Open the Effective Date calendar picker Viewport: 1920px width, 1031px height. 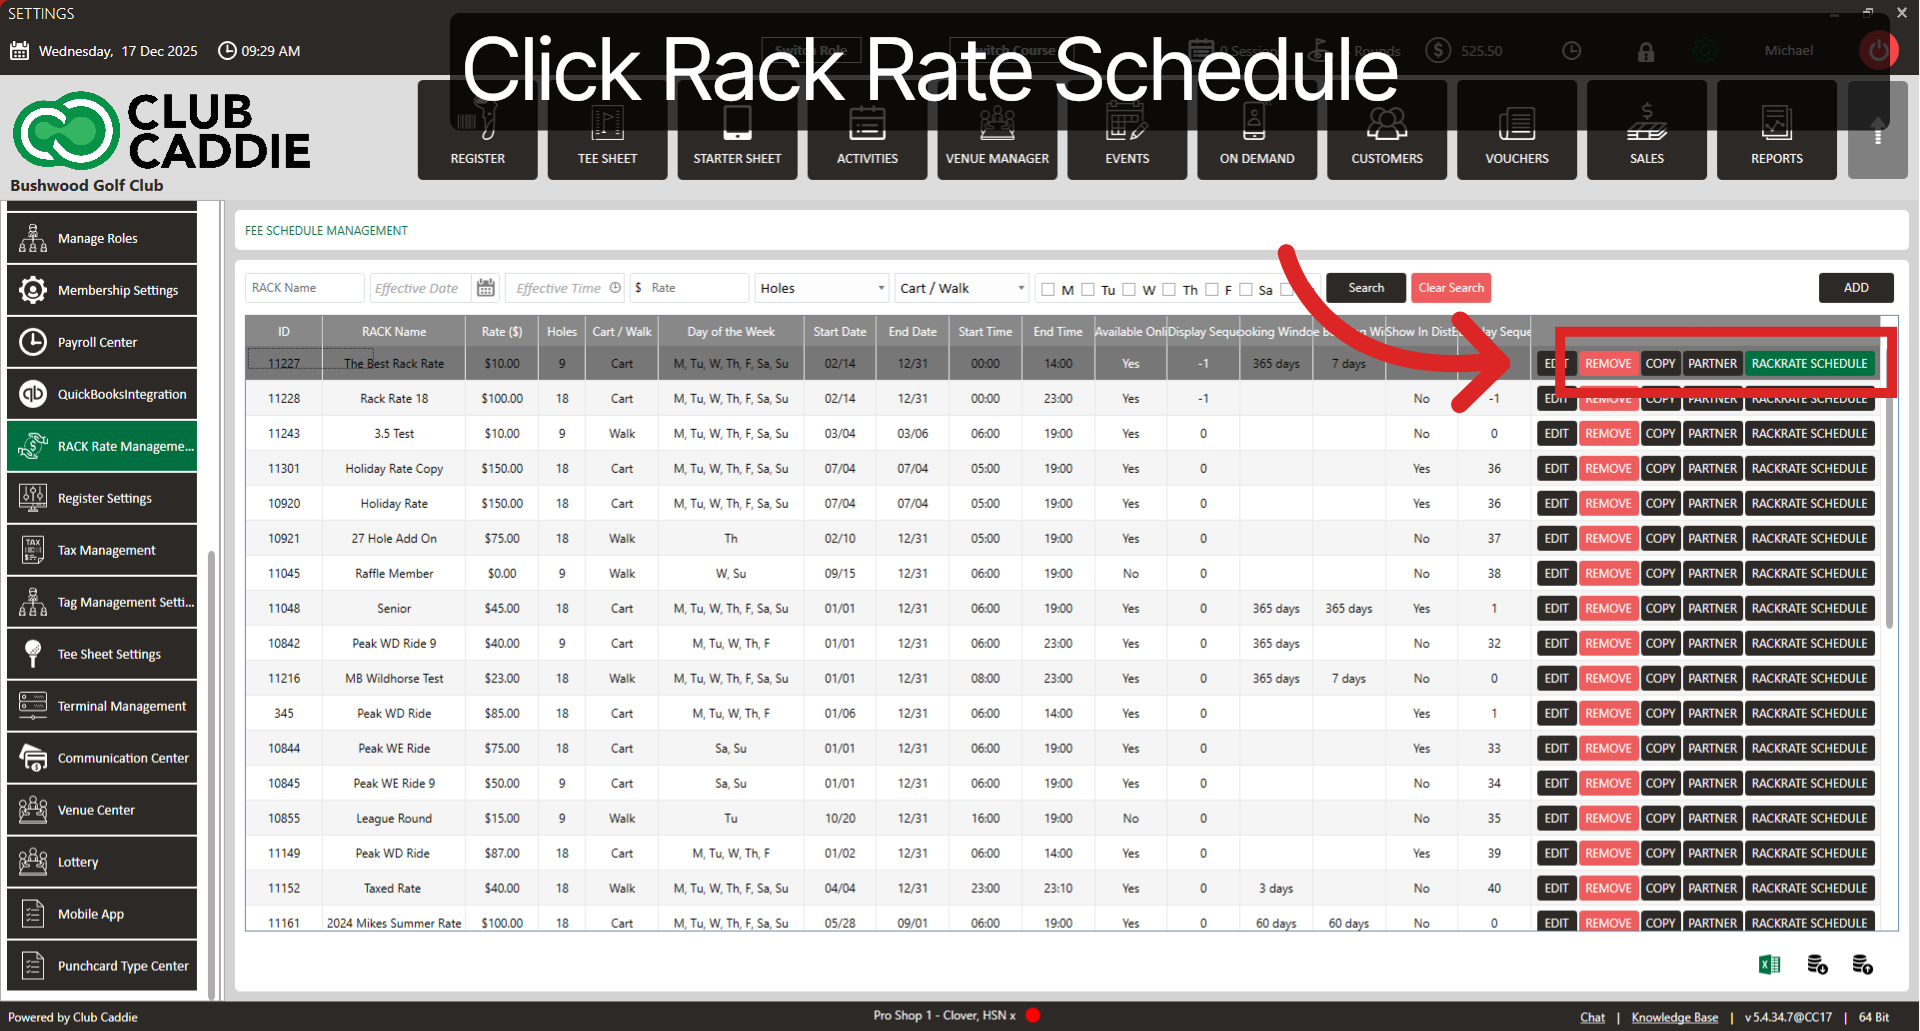pos(485,287)
